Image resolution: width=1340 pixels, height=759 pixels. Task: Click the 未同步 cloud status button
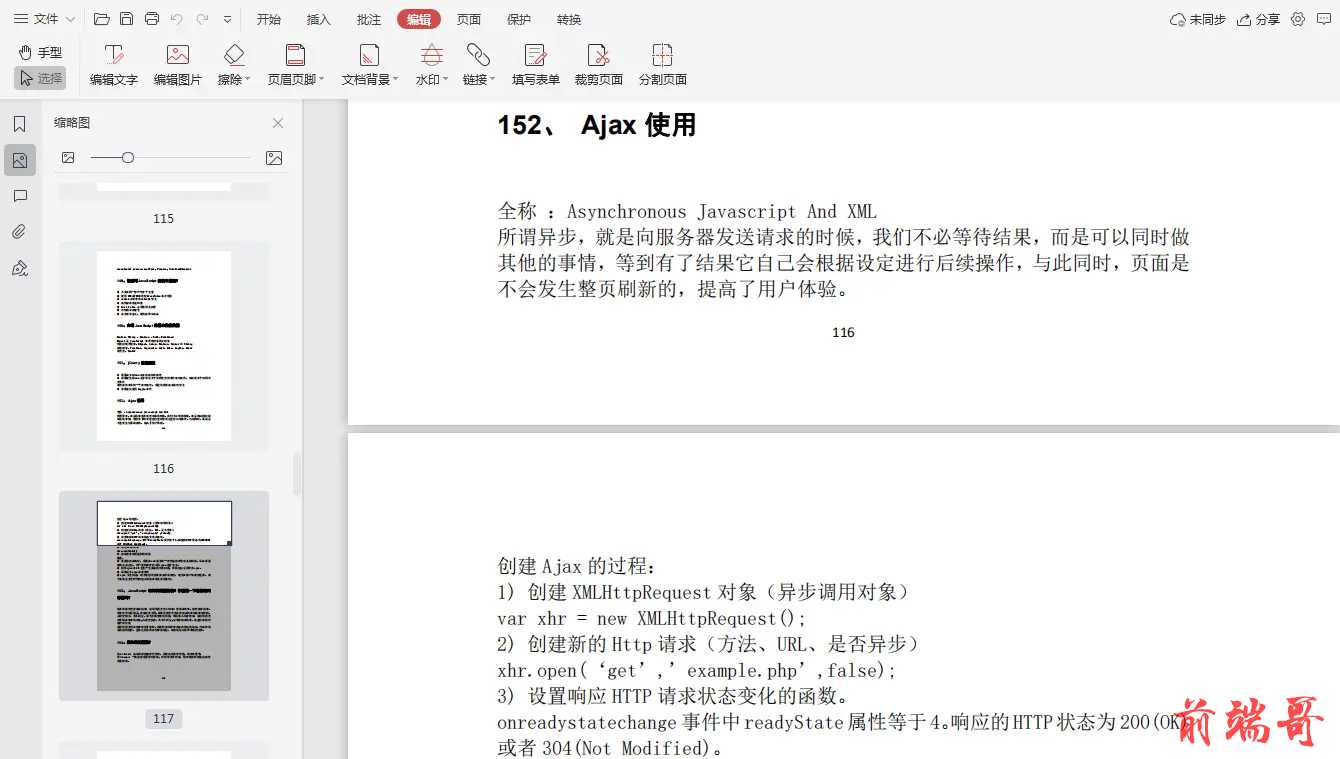tap(1197, 19)
